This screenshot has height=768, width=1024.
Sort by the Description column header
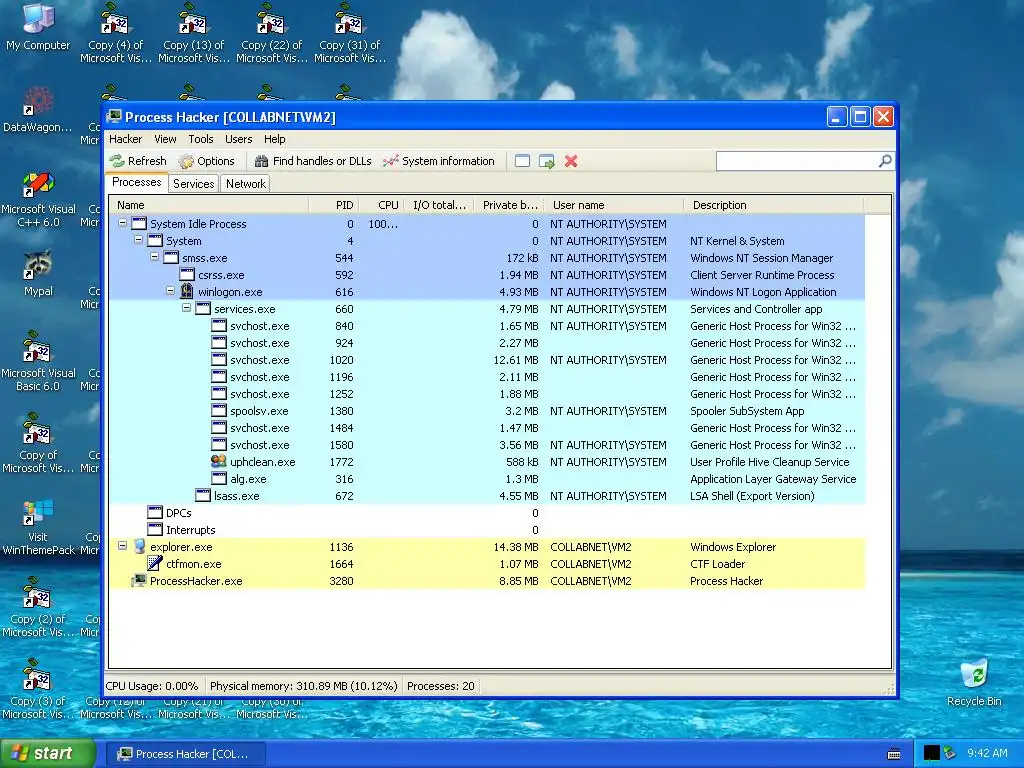click(774, 205)
